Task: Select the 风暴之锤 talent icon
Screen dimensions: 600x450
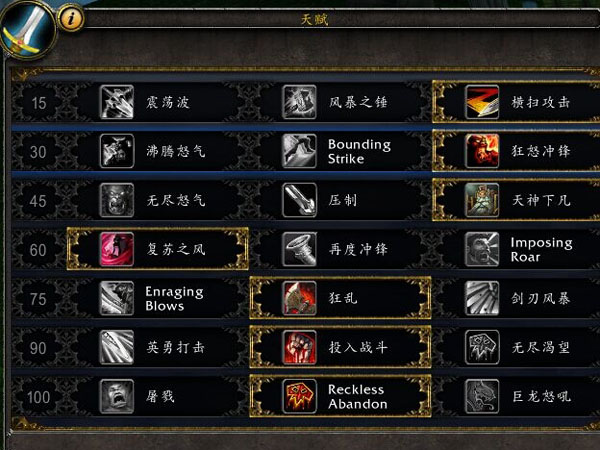Action: pyautogui.click(x=299, y=102)
